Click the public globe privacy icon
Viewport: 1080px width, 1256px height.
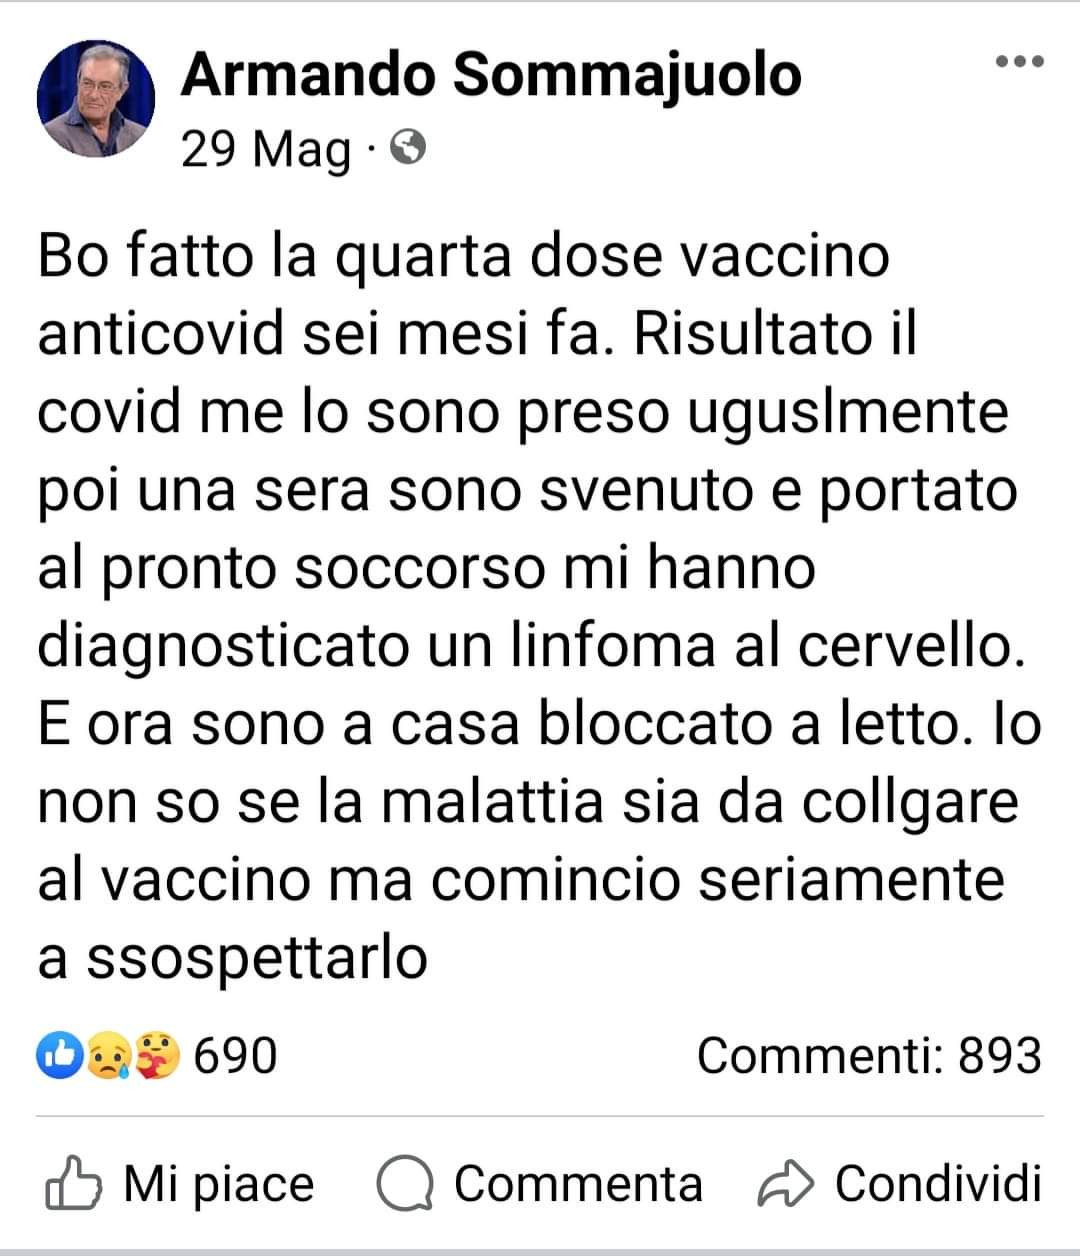tap(409, 149)
